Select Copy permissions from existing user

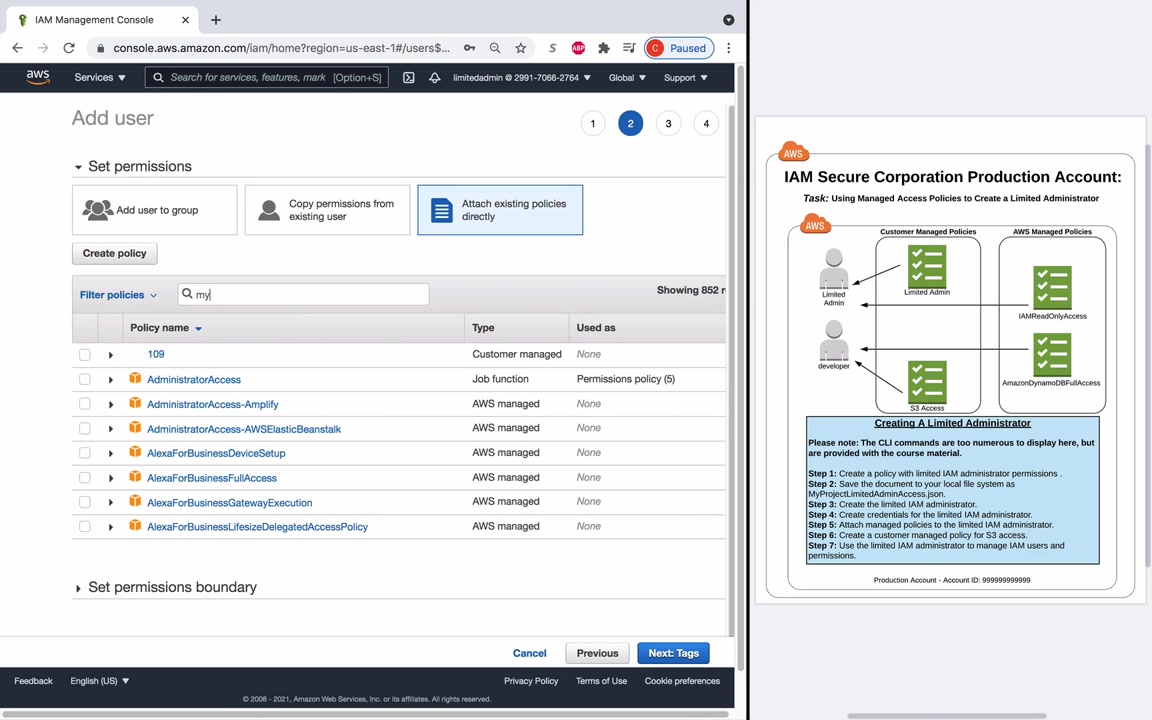point(328,210)
